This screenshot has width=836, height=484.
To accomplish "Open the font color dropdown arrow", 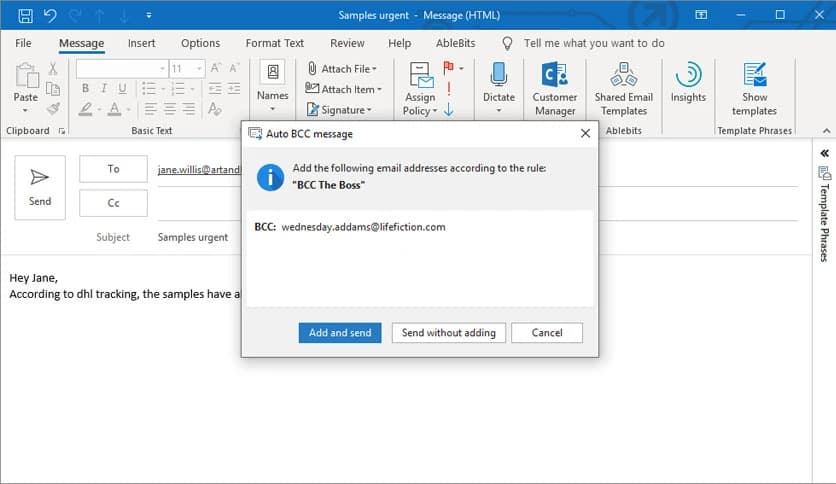I will tap(128, 110).
